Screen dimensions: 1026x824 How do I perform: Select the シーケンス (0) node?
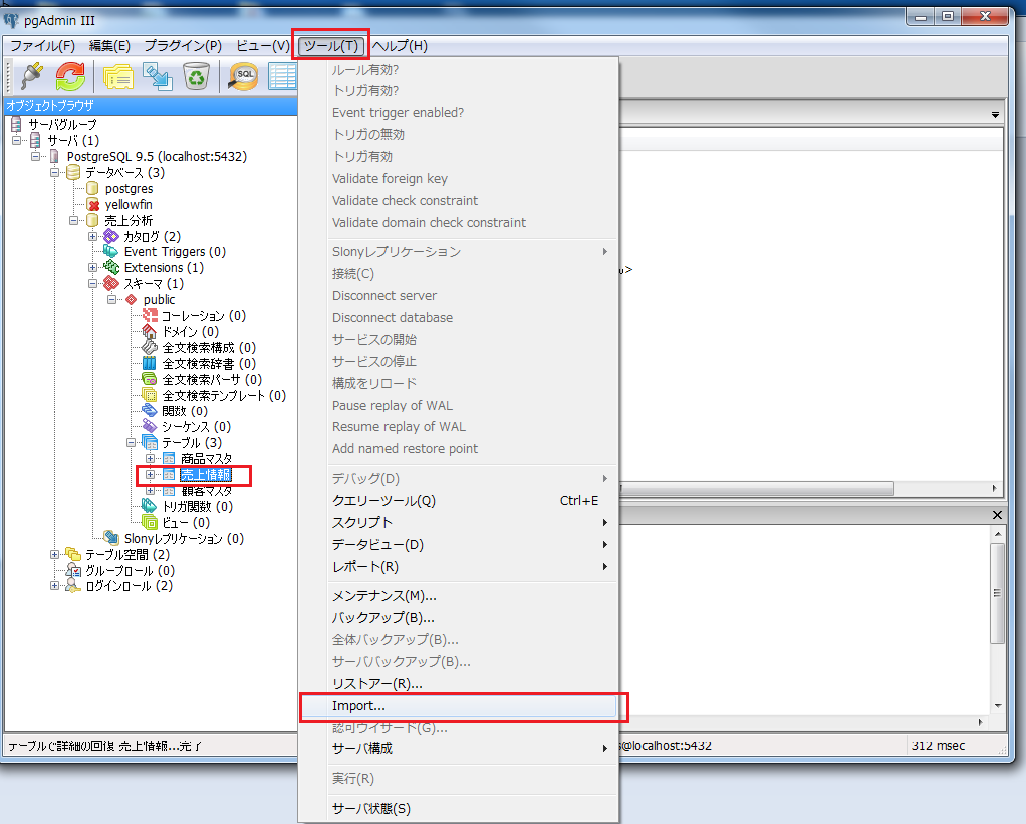196,427
